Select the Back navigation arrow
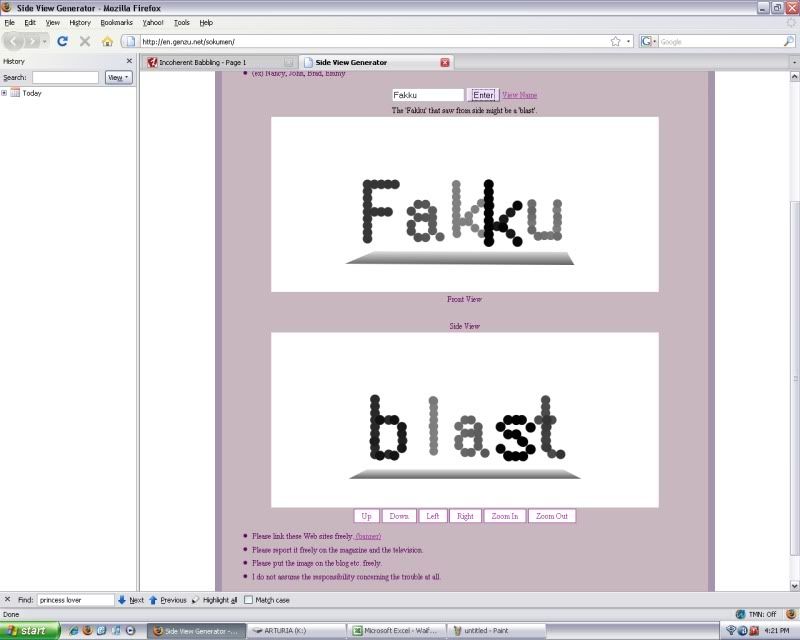The image size is (800, 640). pyautogui.click(x=11, y=42)
